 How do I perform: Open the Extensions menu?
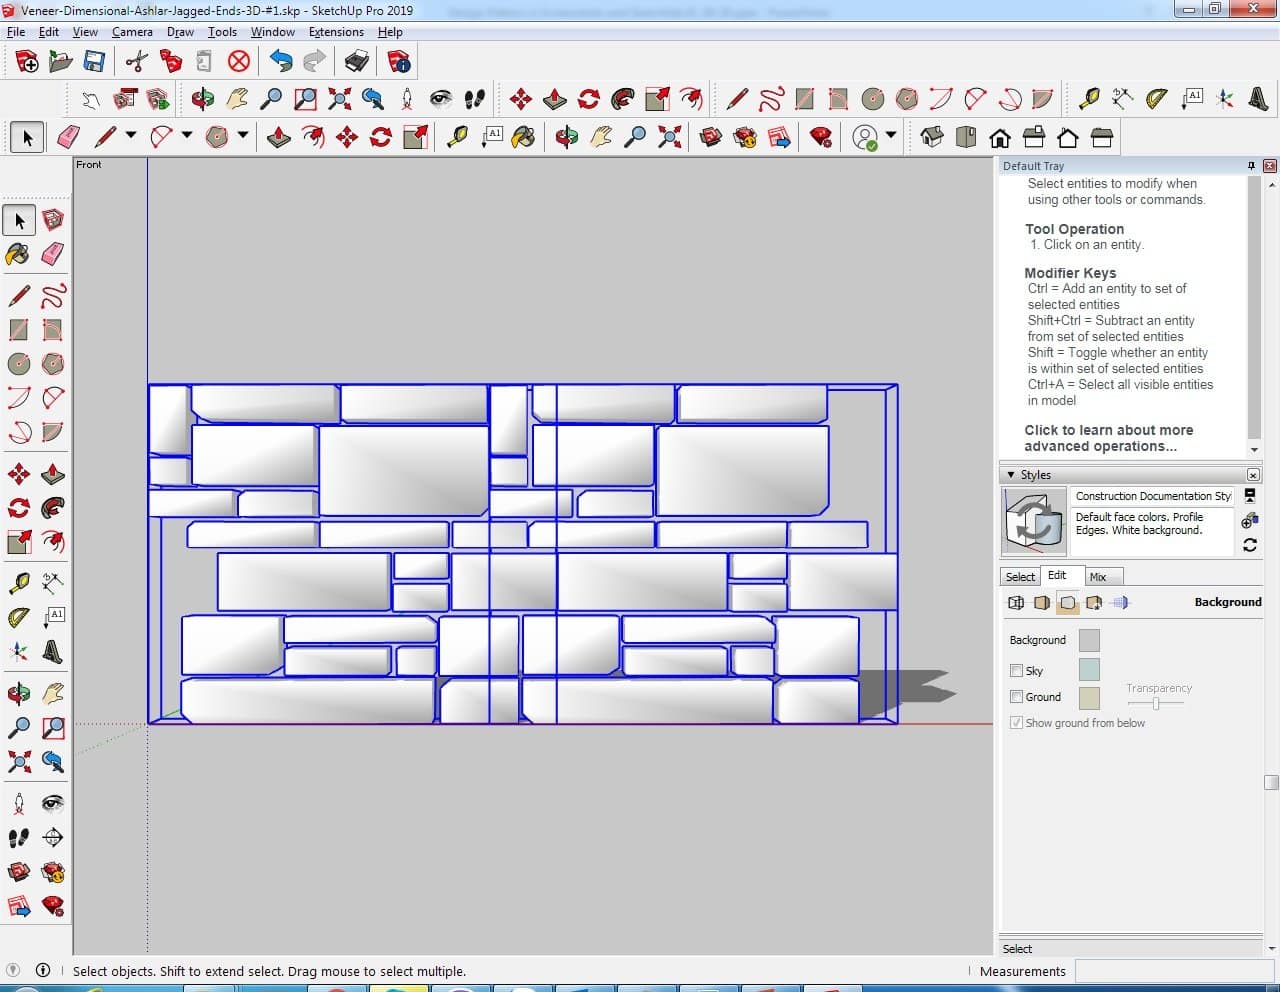[336, 32]
